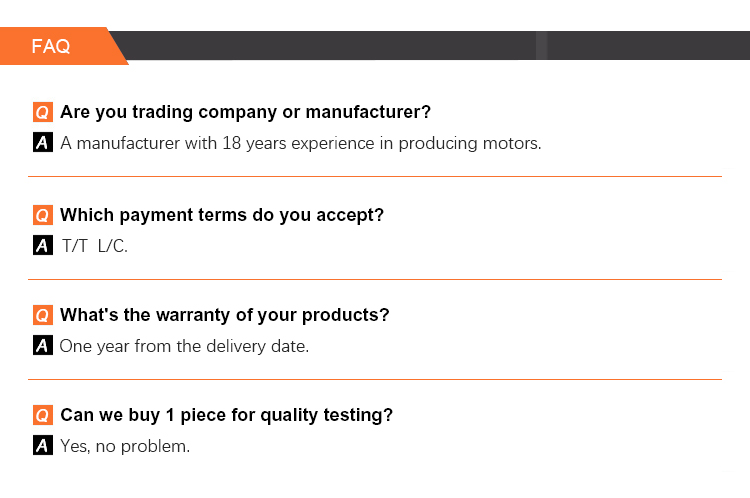
Task: Open 'Which payment terms do you accept?' question
Action: (222, 215)
